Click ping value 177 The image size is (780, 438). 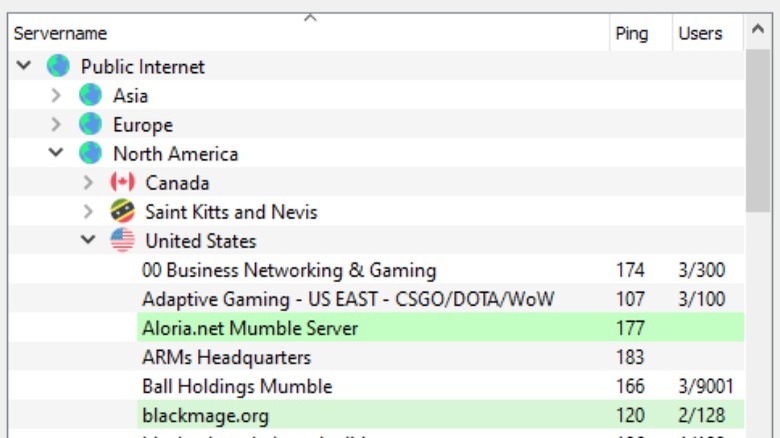(630, 328)
